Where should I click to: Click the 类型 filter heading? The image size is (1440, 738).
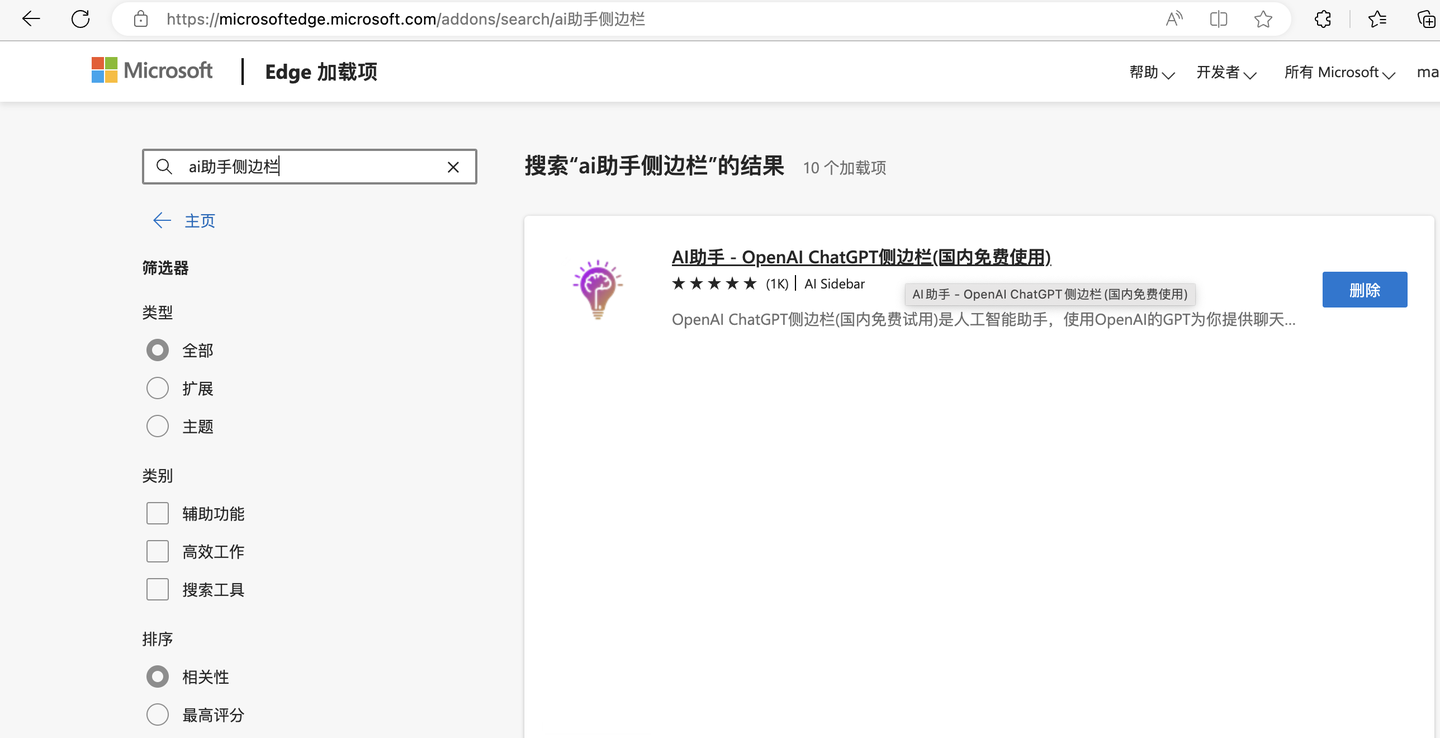pyautogui.click(x=158, y=313)
